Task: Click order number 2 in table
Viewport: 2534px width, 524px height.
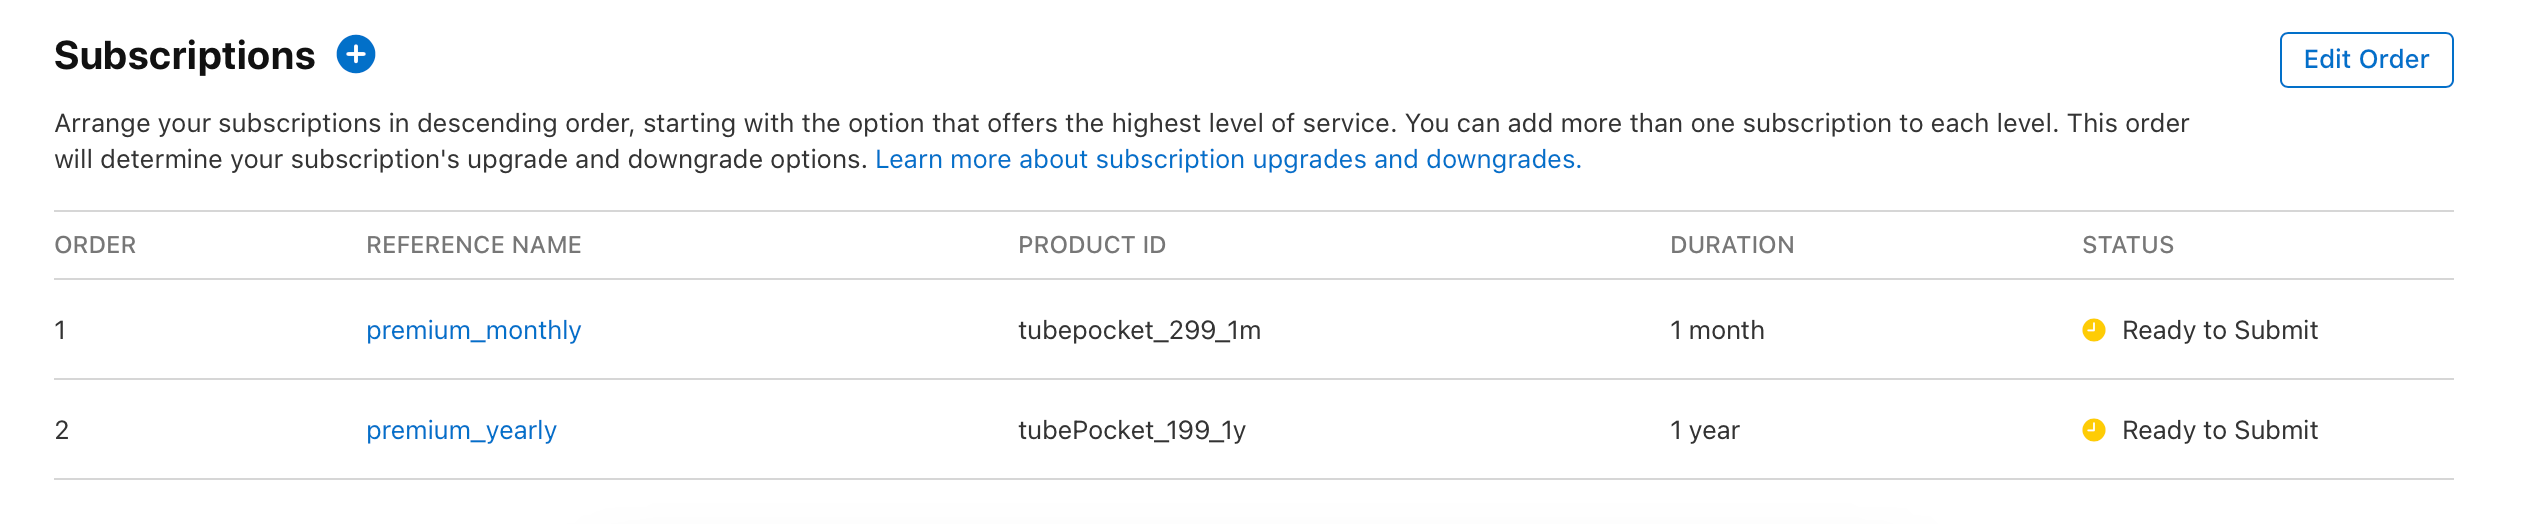Action: 62,430
